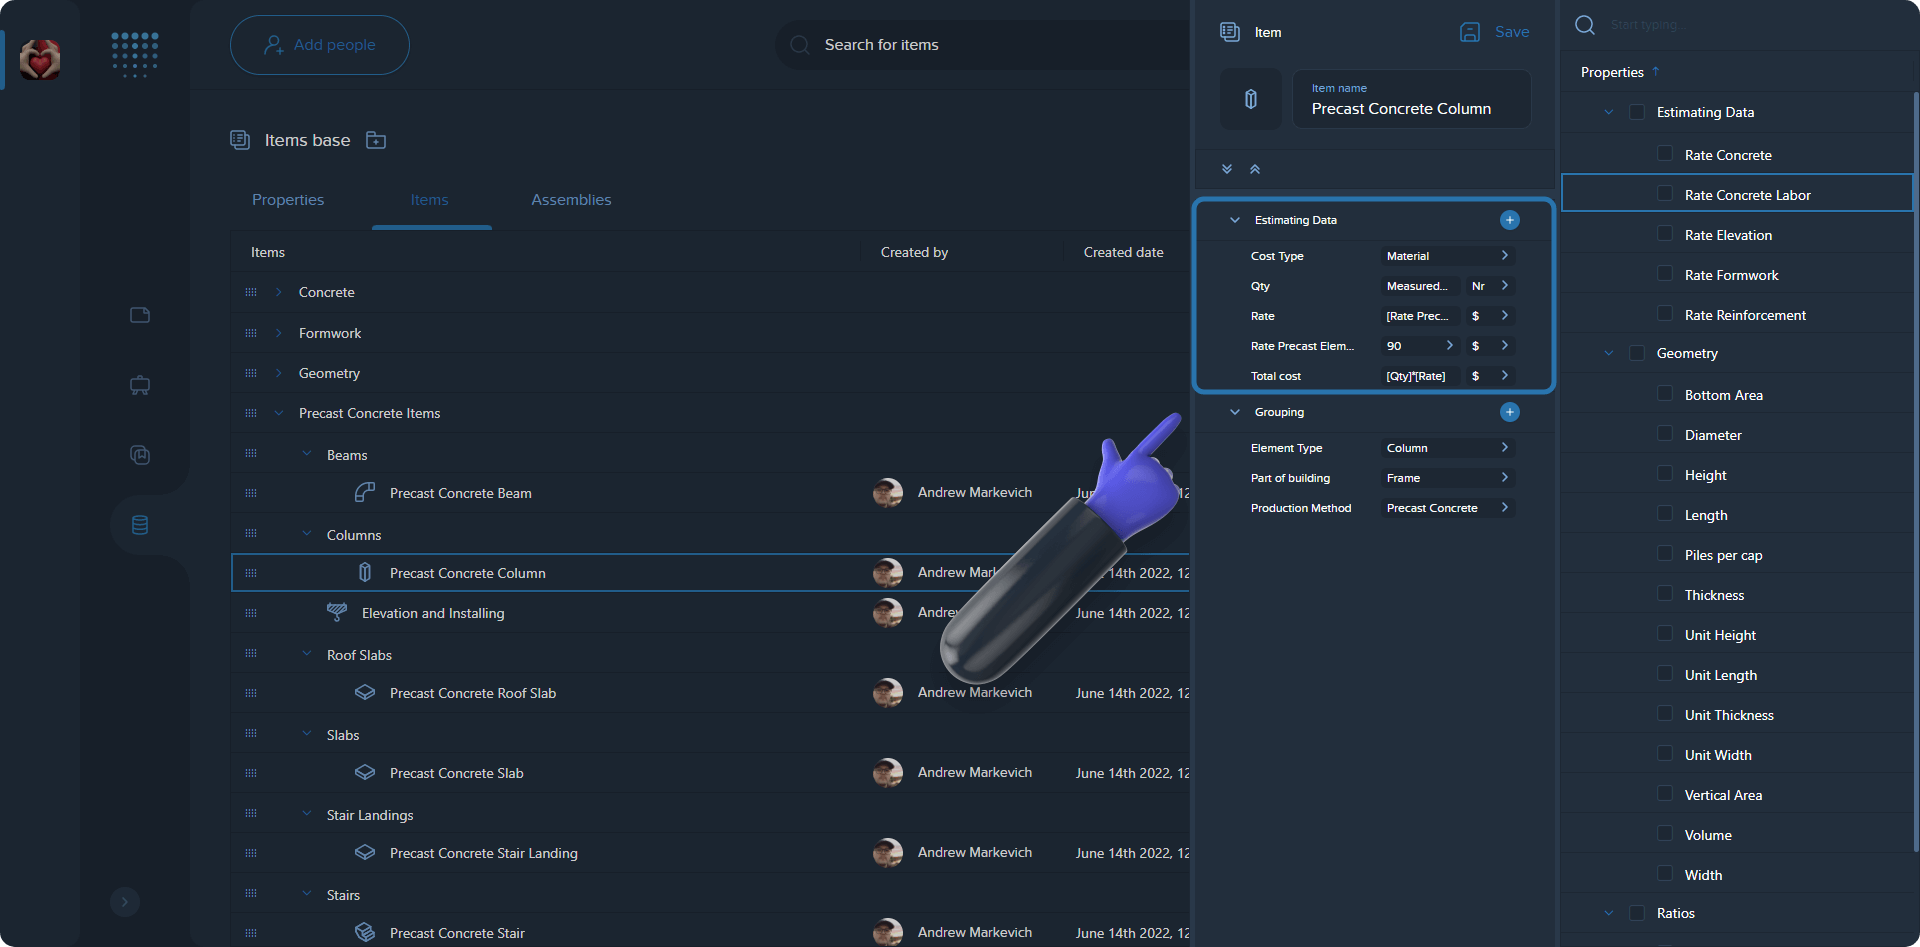1920x947 pixels.
Task: Add property to Grouping with plus
Action: pyautogui.click(x=1510, y=412)
